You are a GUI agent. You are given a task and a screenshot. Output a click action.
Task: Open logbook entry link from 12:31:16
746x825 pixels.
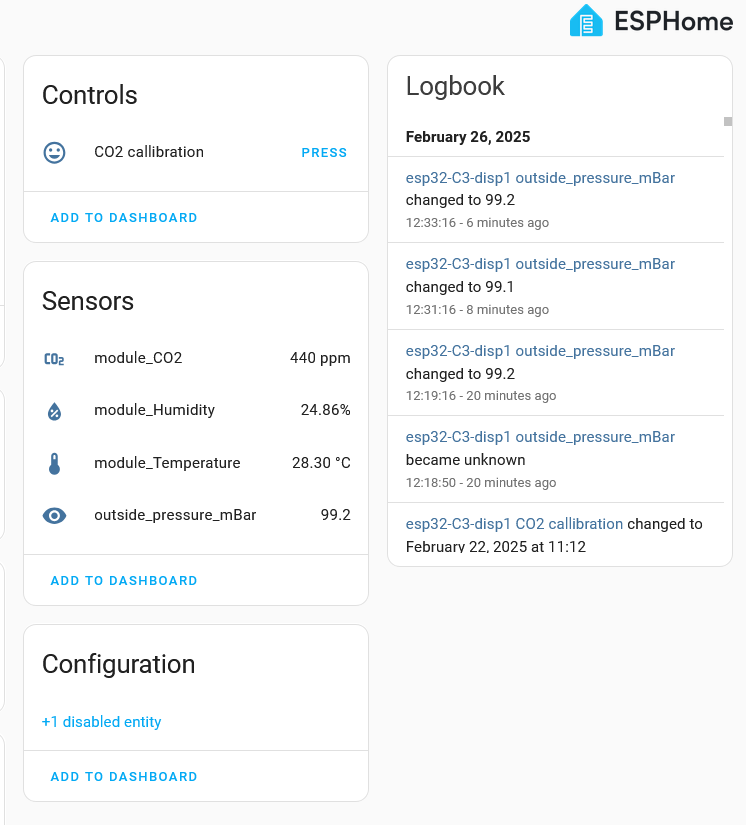coord(540,264)
